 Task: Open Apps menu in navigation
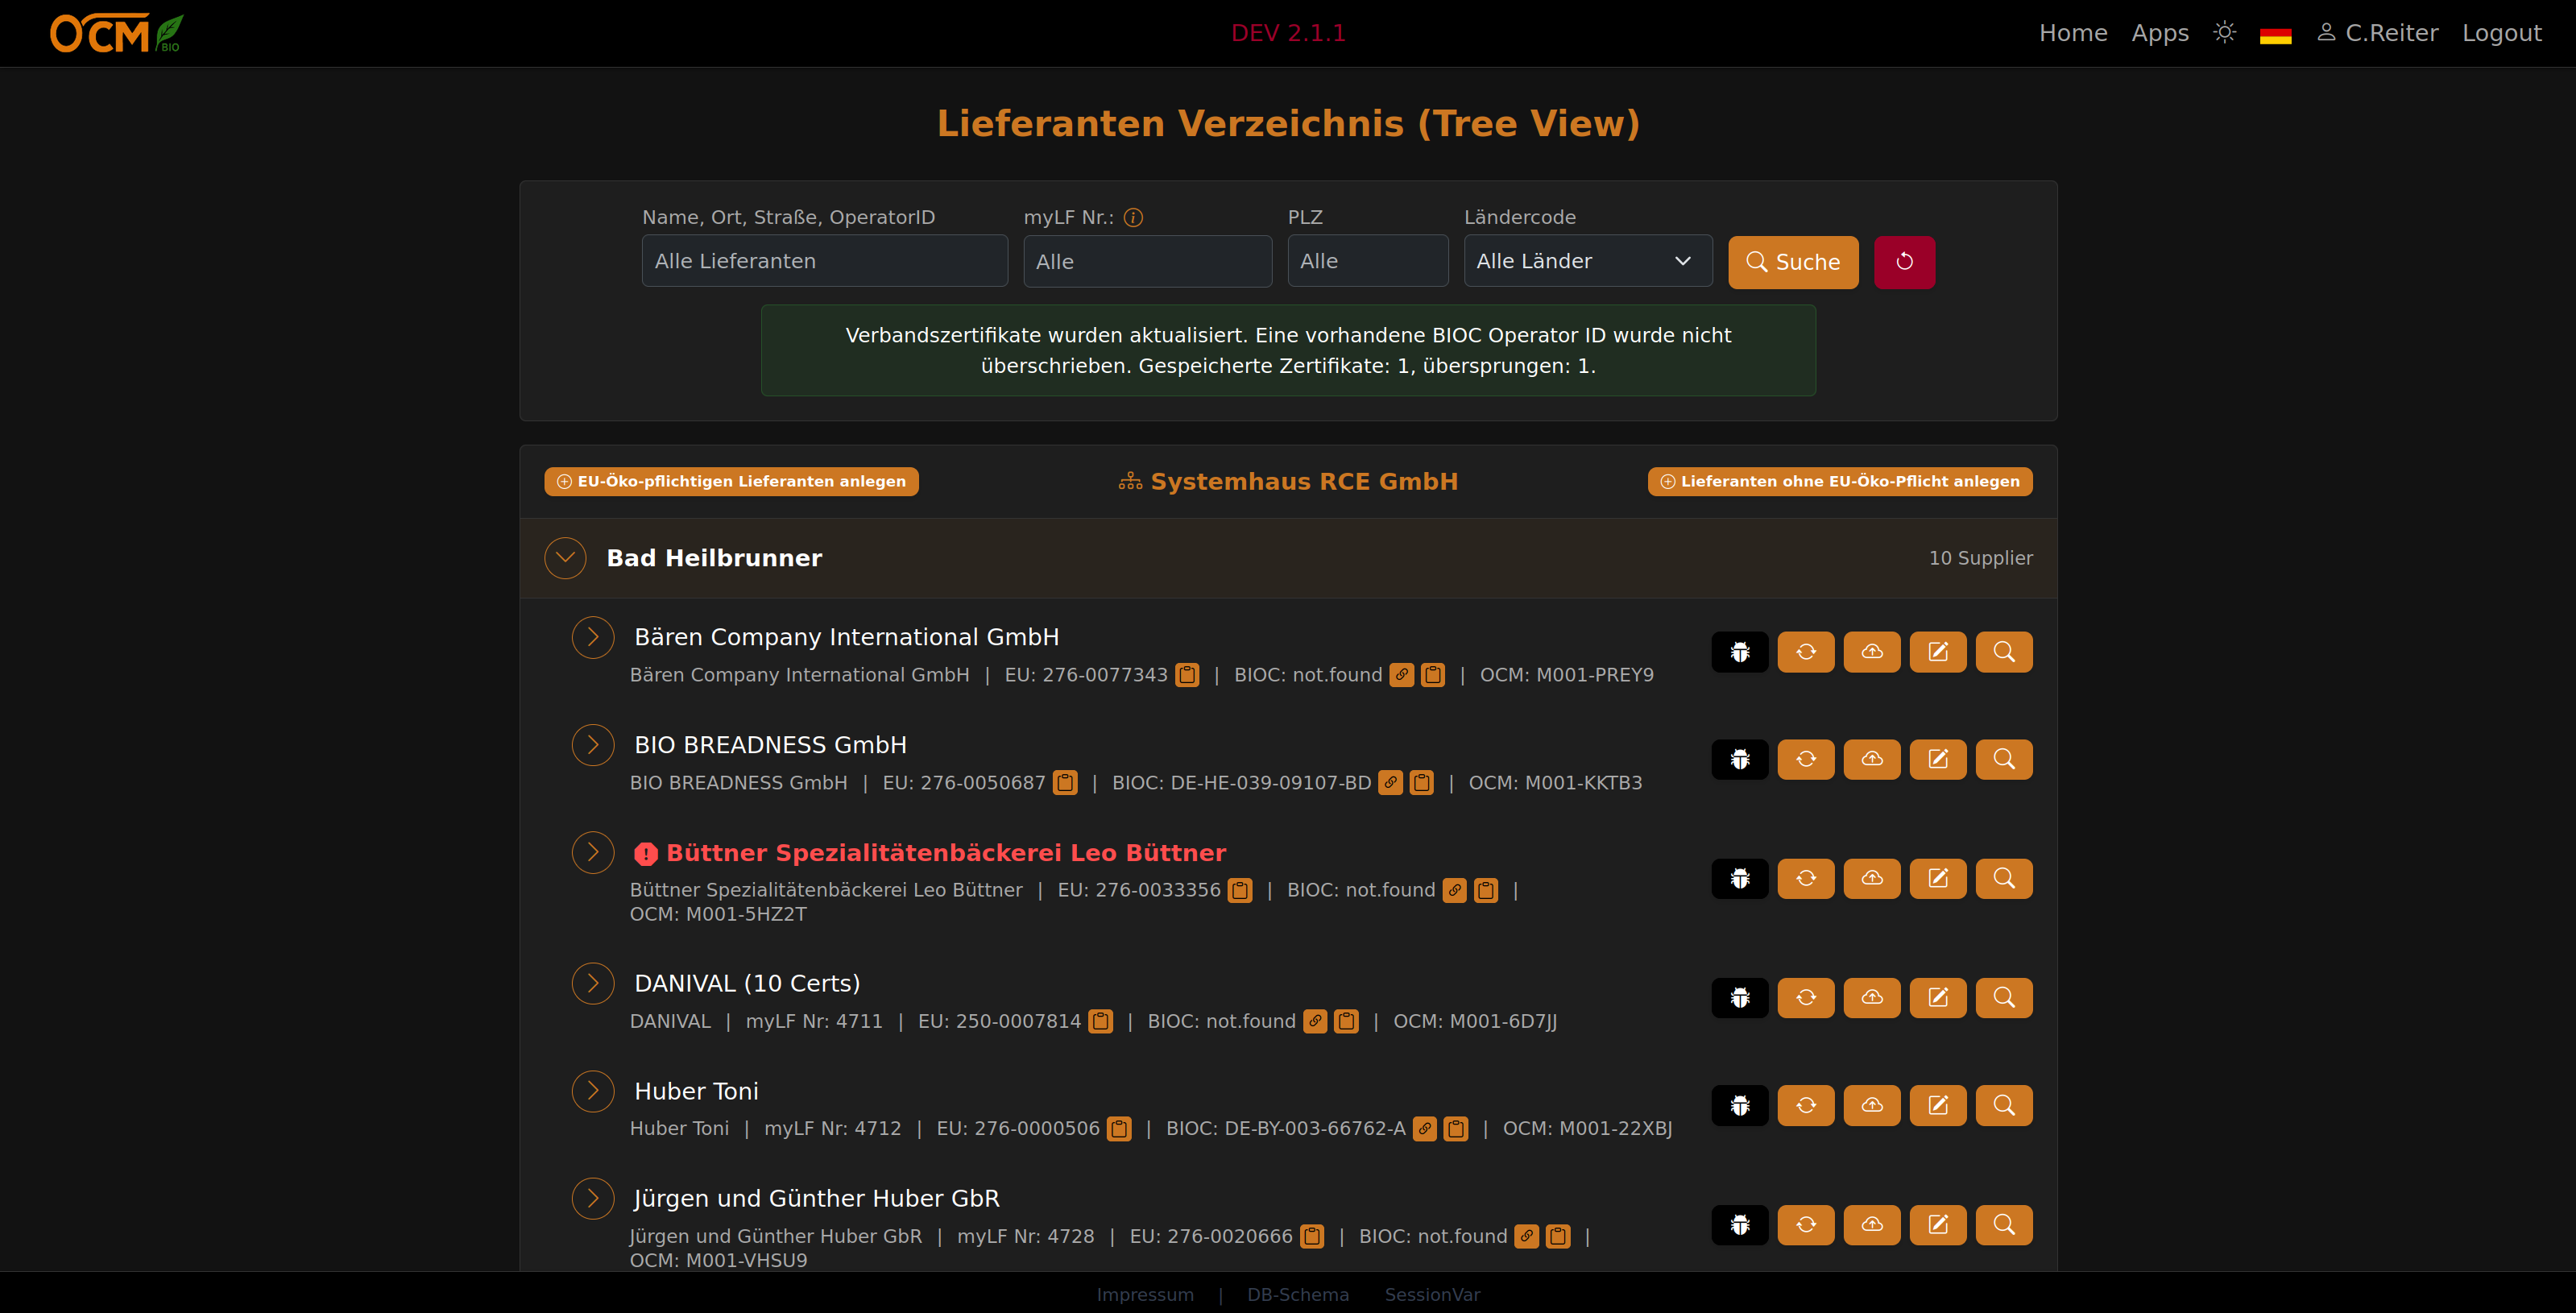pos(2160,33)
